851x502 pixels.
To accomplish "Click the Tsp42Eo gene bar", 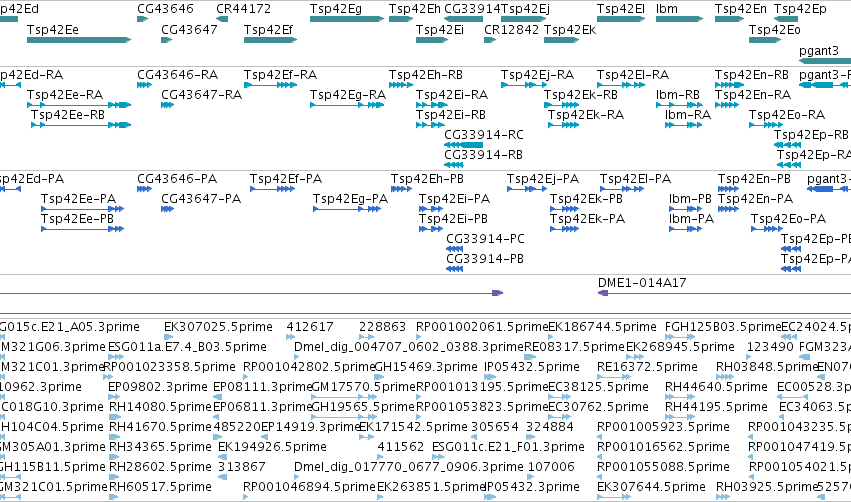I will (x=765, y=40).
